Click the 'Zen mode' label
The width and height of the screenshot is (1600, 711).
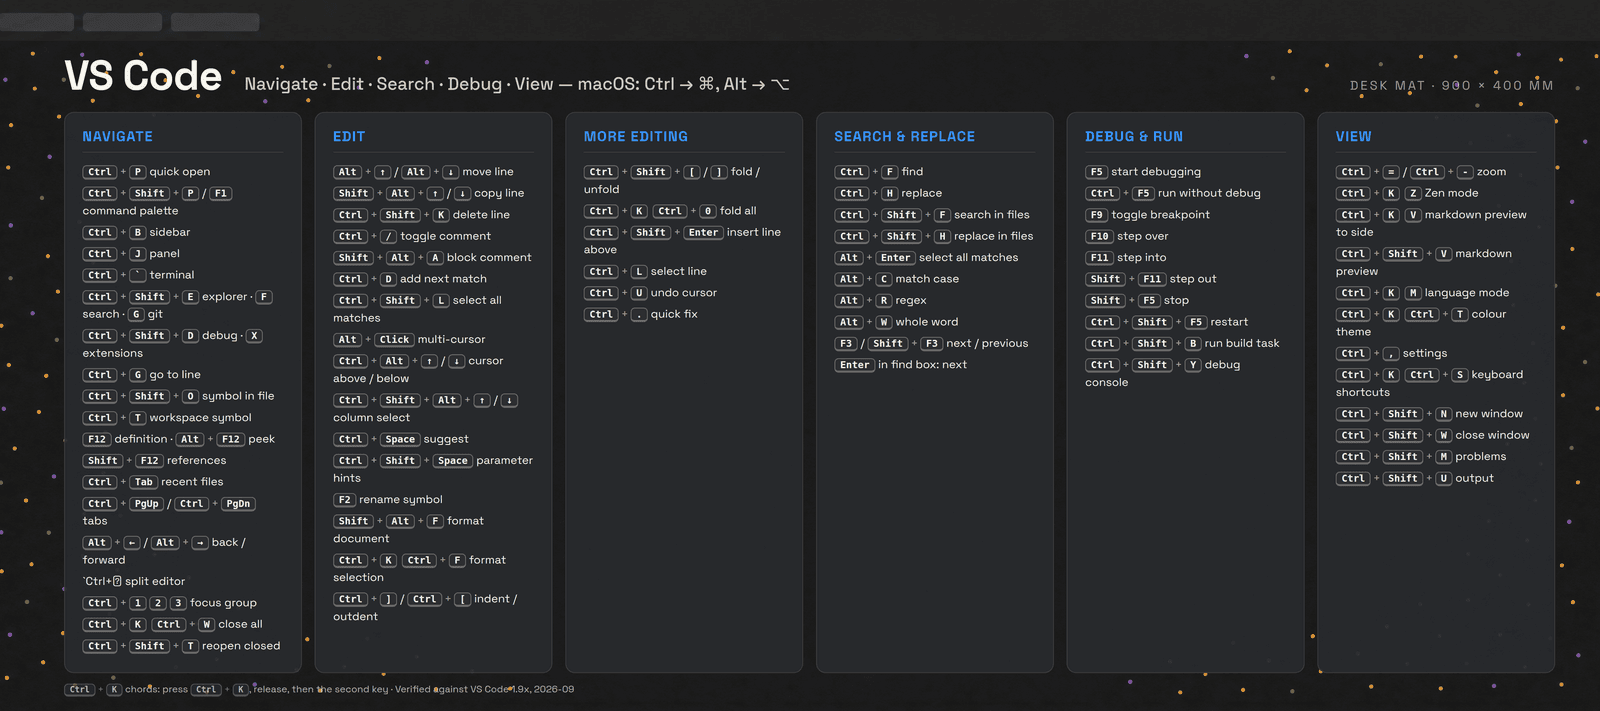[1451, 193]
